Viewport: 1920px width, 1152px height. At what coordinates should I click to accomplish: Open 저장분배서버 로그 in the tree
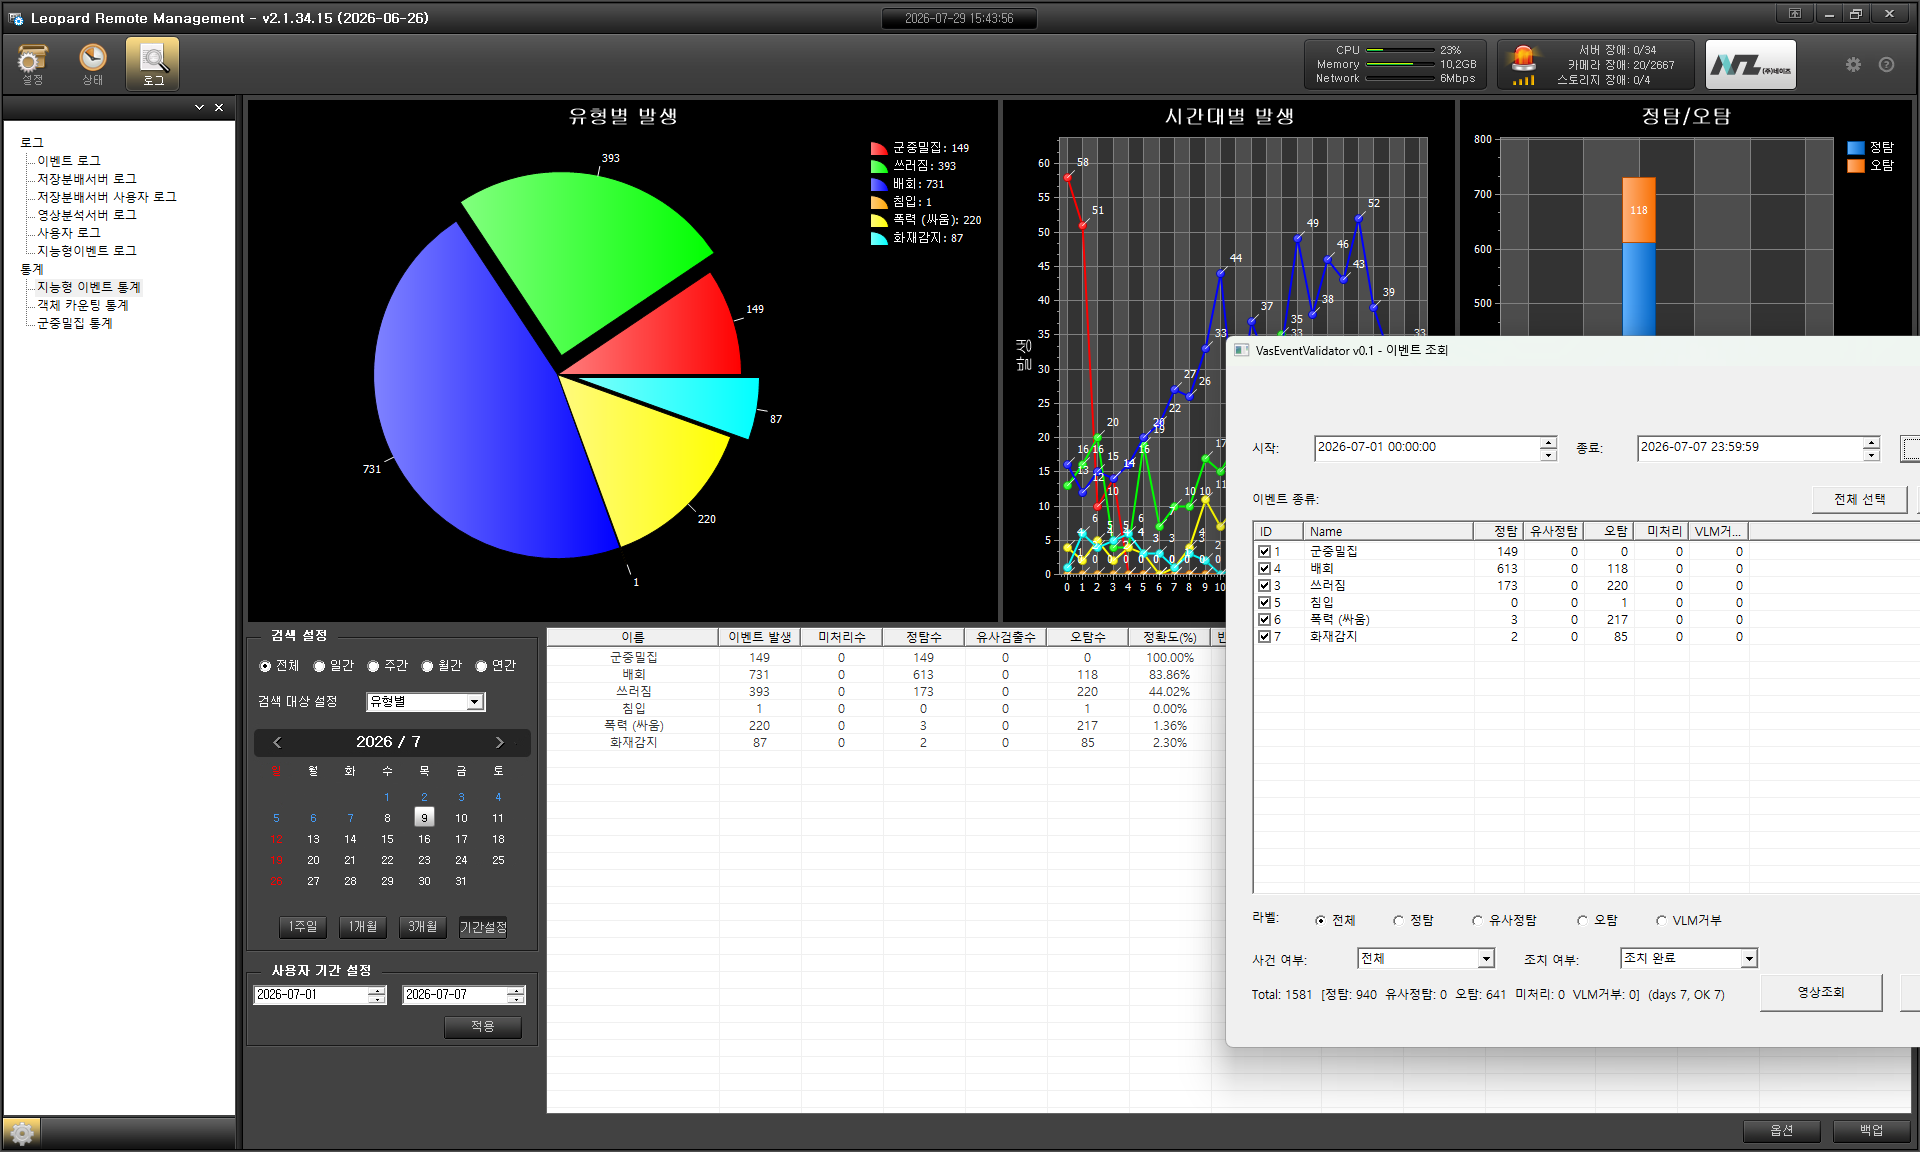click(87, 179)
